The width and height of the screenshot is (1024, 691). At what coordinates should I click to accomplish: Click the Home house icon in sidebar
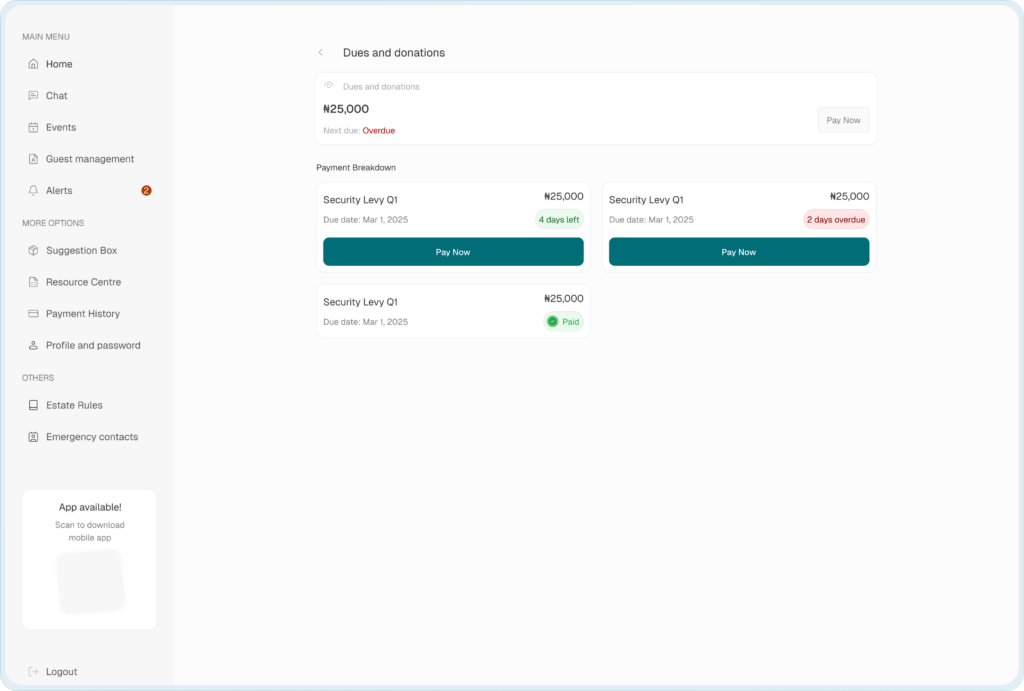[33, 64]
